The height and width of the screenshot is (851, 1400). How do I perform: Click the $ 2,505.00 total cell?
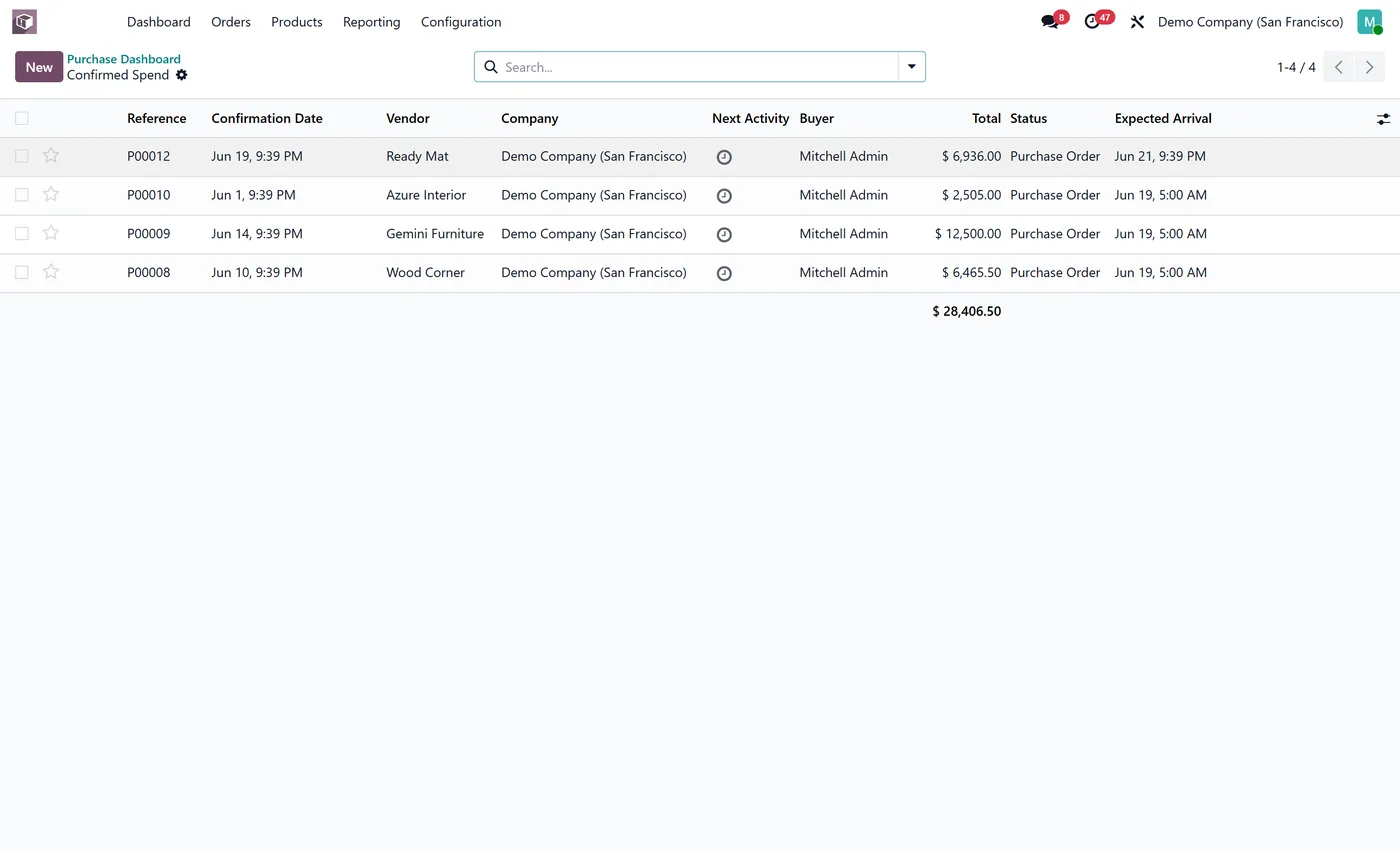point(971,195)
